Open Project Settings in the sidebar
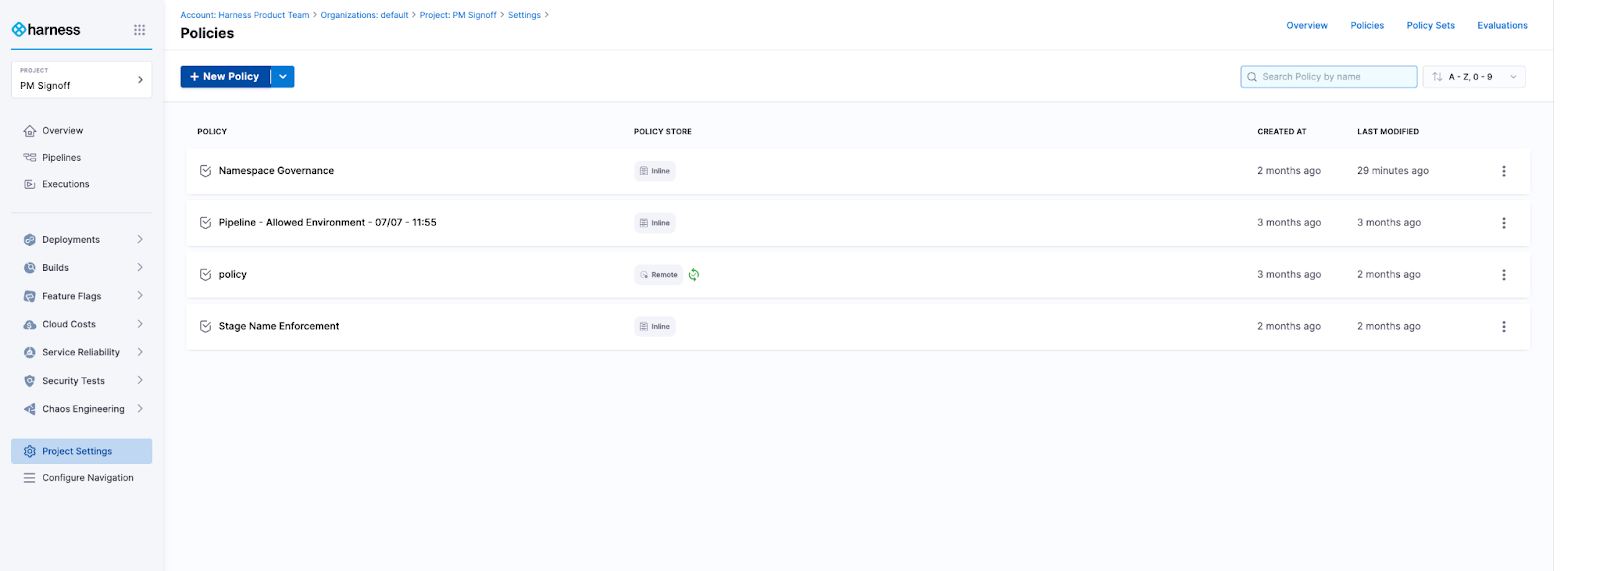 point(77,451)
